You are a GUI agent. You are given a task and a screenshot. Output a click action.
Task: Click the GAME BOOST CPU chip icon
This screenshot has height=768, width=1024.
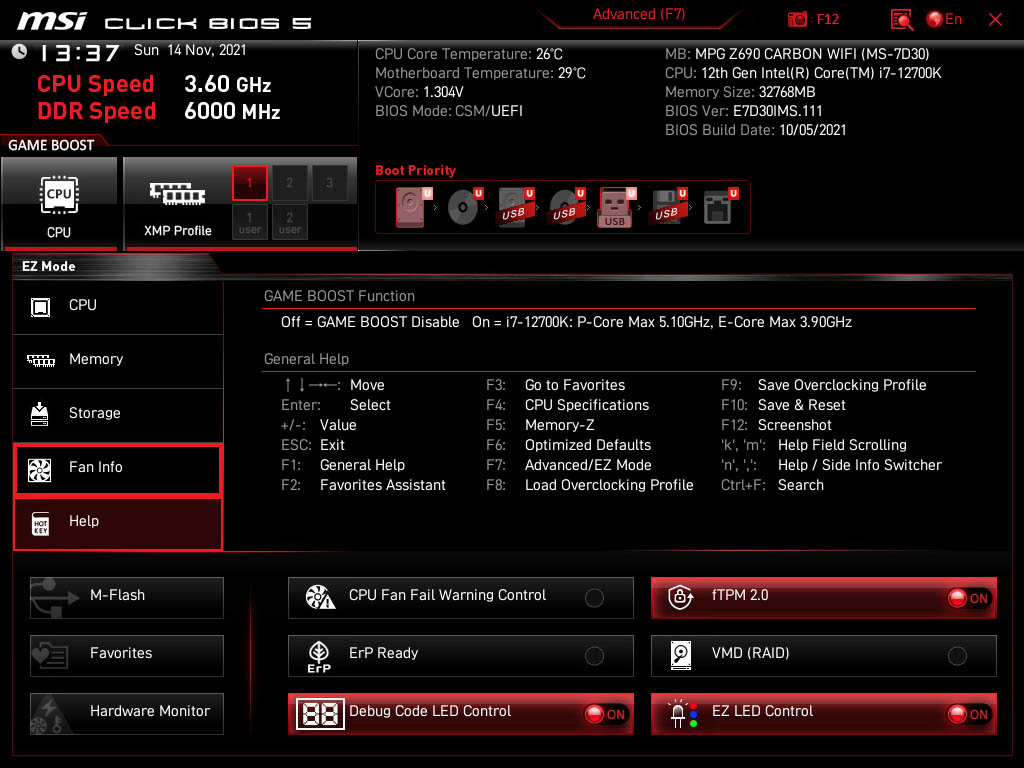[x=59, y=194]
